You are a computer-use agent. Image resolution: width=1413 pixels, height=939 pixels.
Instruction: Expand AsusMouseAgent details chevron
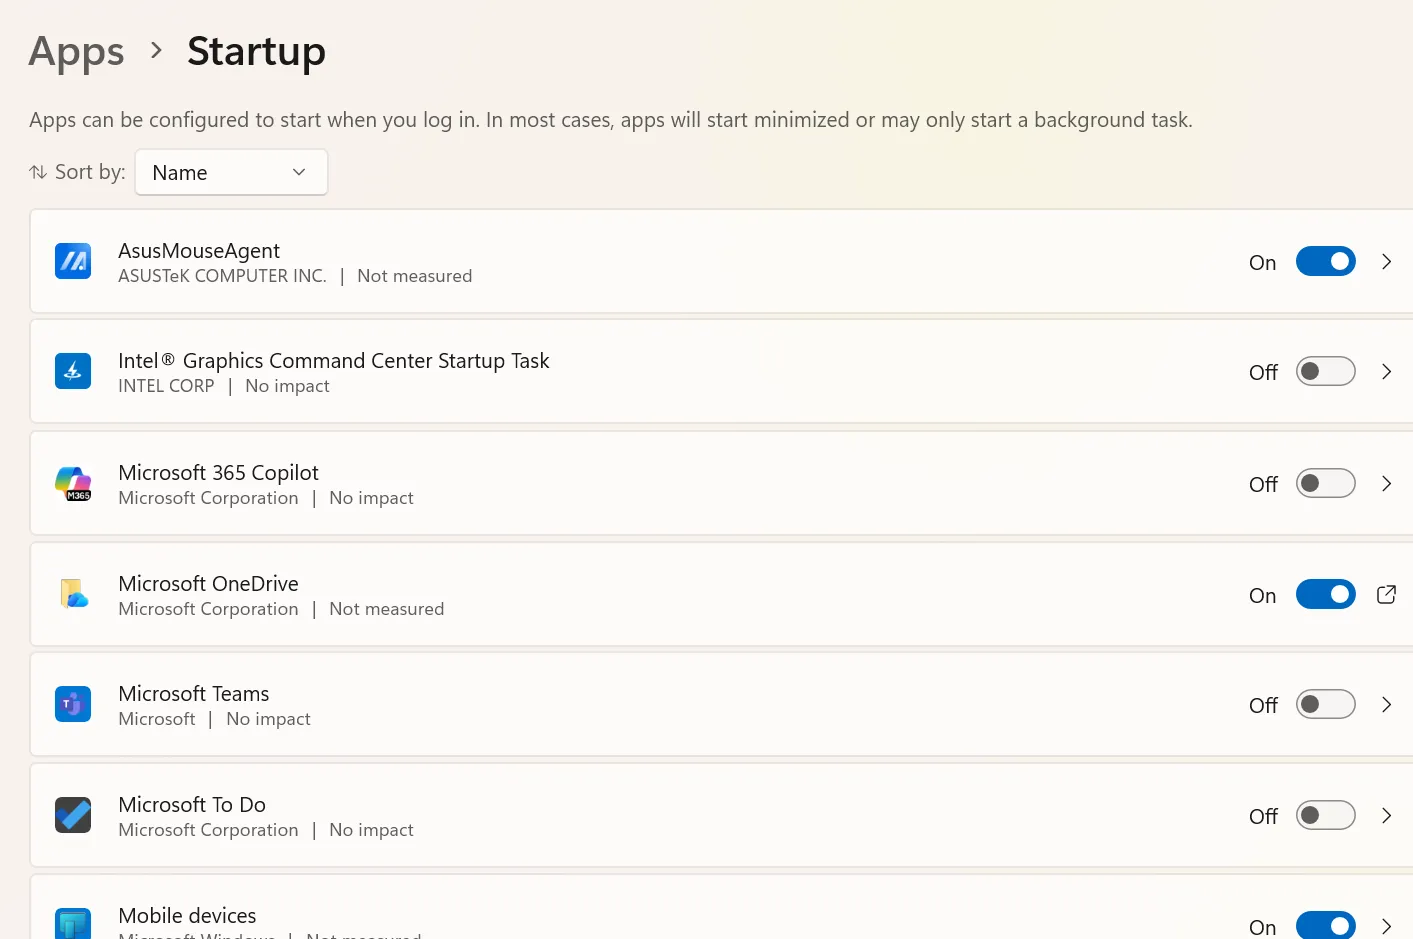coord(1386,261)
